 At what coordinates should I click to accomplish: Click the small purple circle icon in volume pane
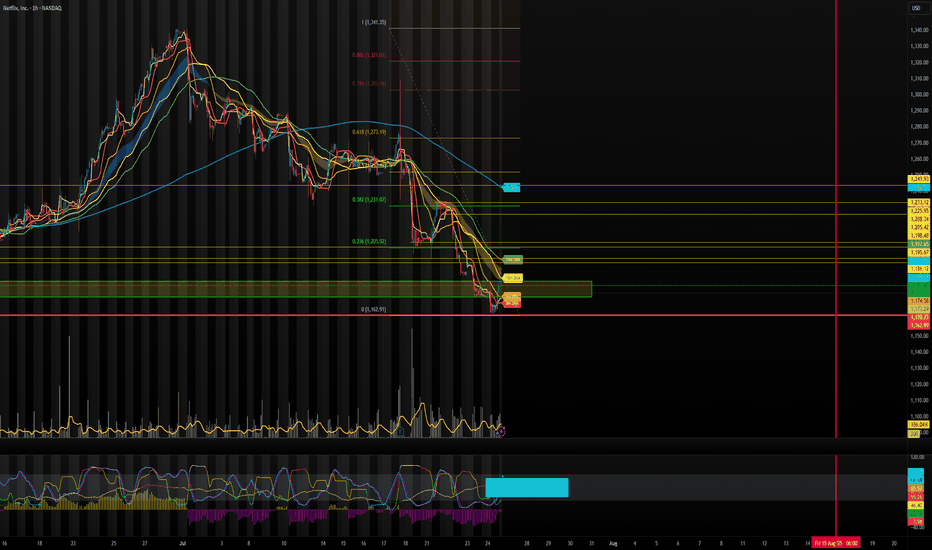point(501,432)
